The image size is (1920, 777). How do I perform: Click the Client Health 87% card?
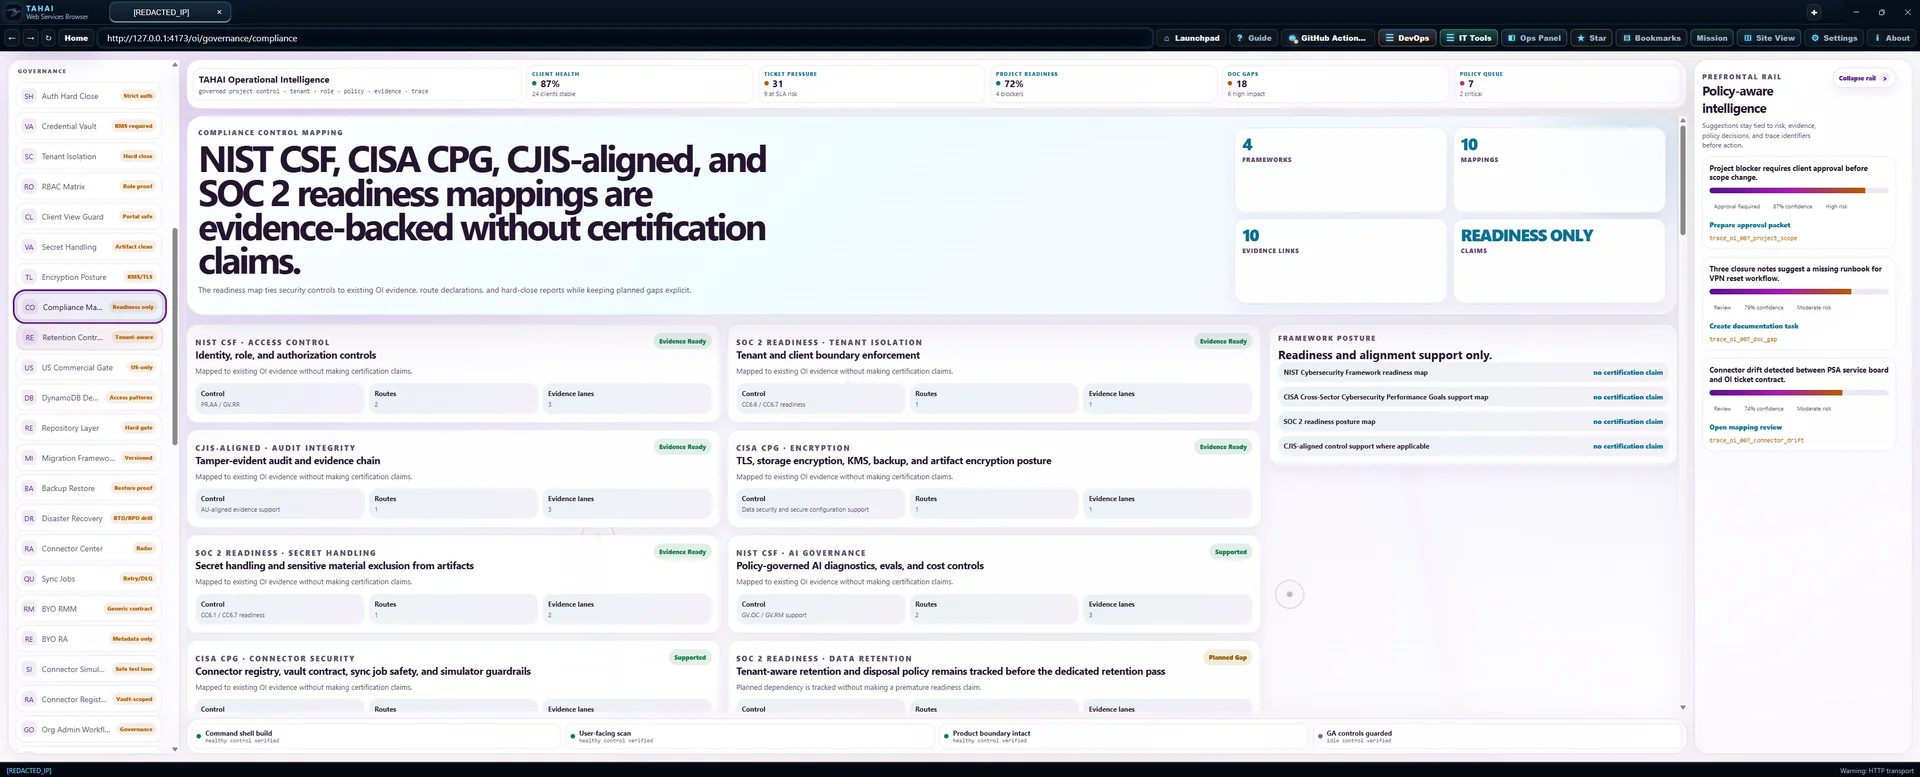(x=638, y=84)
